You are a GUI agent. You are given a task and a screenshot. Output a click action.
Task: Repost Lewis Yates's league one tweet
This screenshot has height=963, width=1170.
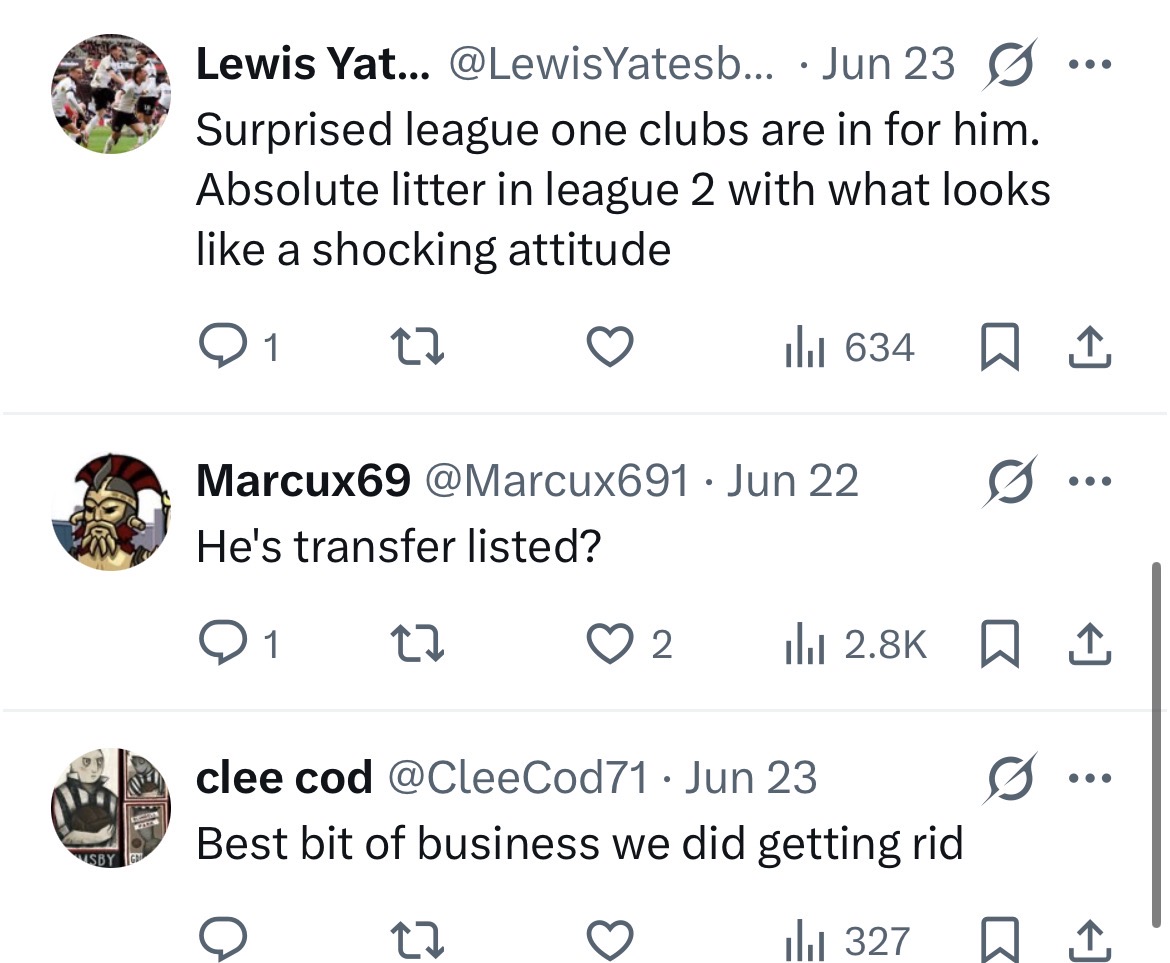(x=418, y=347)
